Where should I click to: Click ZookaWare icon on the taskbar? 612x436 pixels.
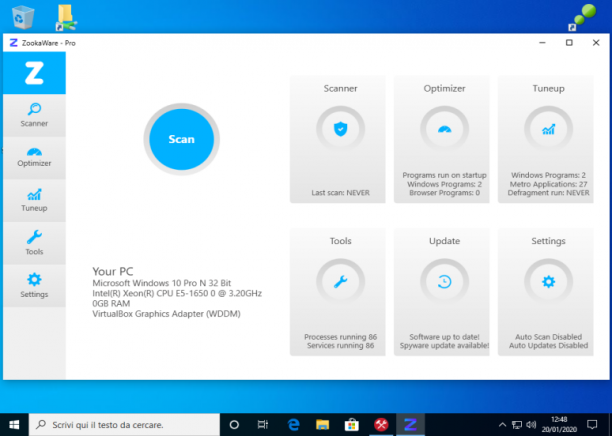coord(410,425)
